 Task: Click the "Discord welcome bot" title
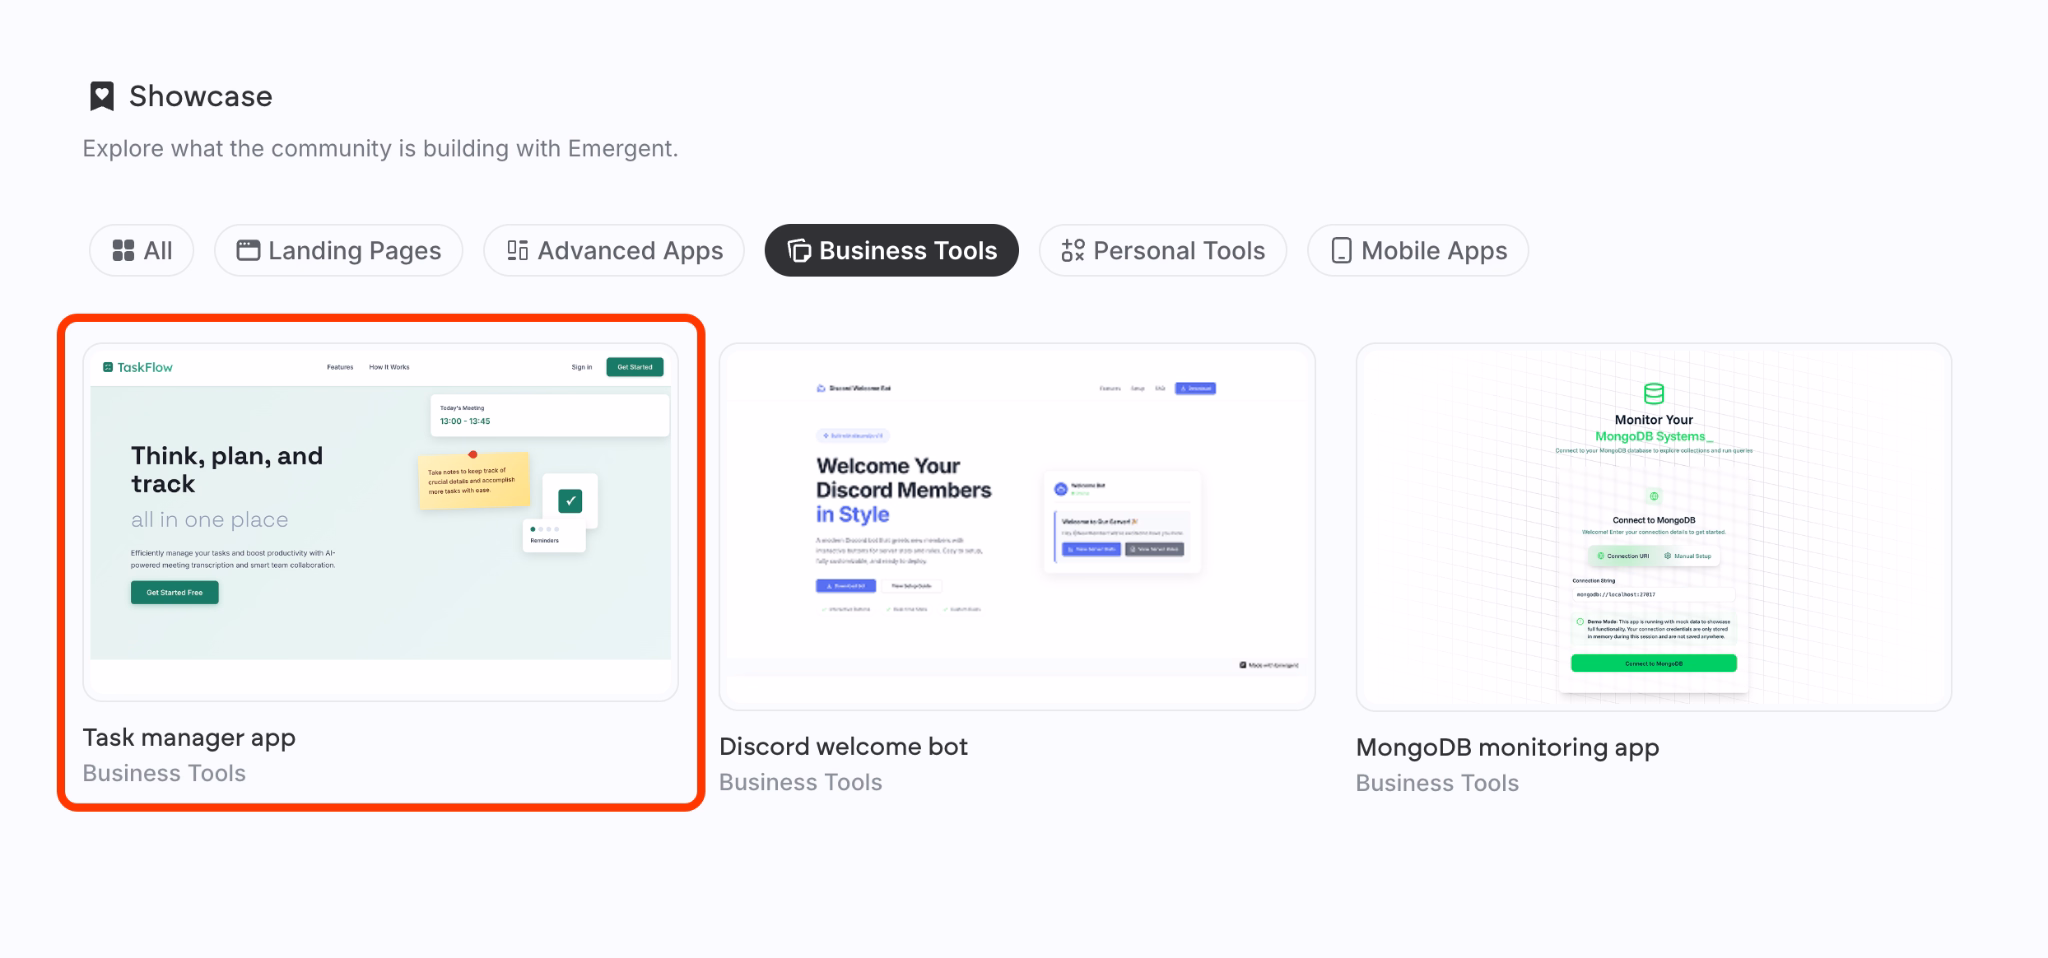click(844, 747)
